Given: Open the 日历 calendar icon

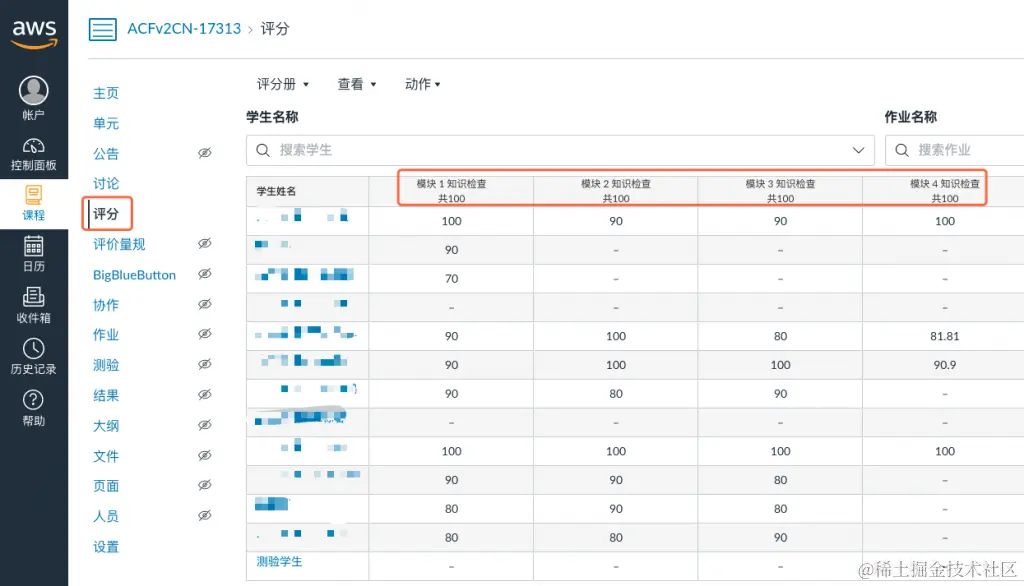Looking at the screenshot, I should click(x=33, y=246).
